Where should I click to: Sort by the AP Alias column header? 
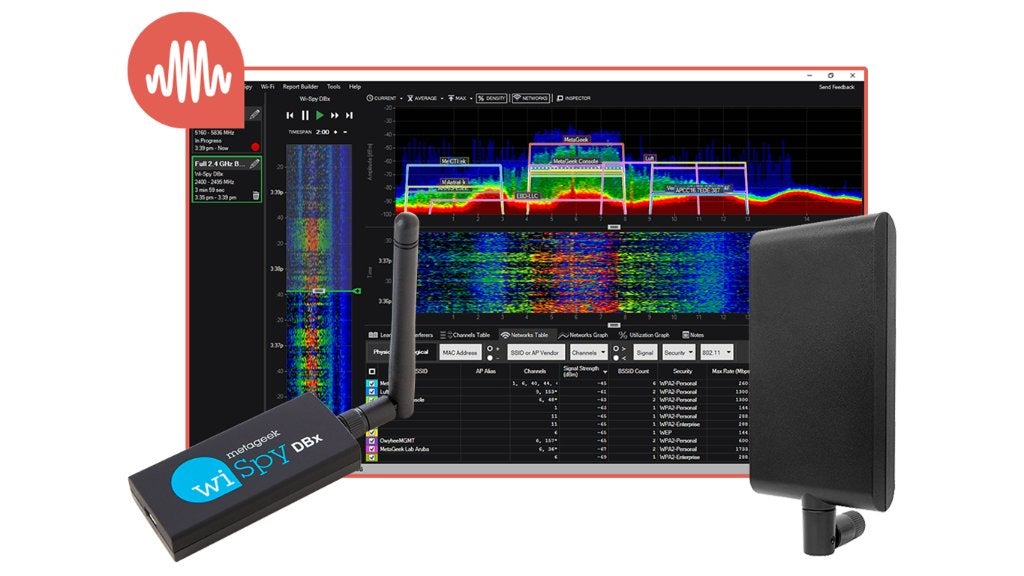point(485,371)
